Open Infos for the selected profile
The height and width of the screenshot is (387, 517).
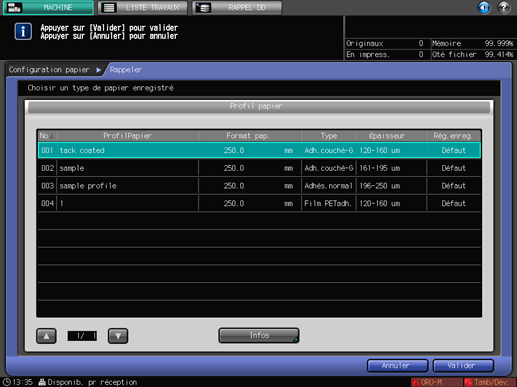click(x=259, y=335)
